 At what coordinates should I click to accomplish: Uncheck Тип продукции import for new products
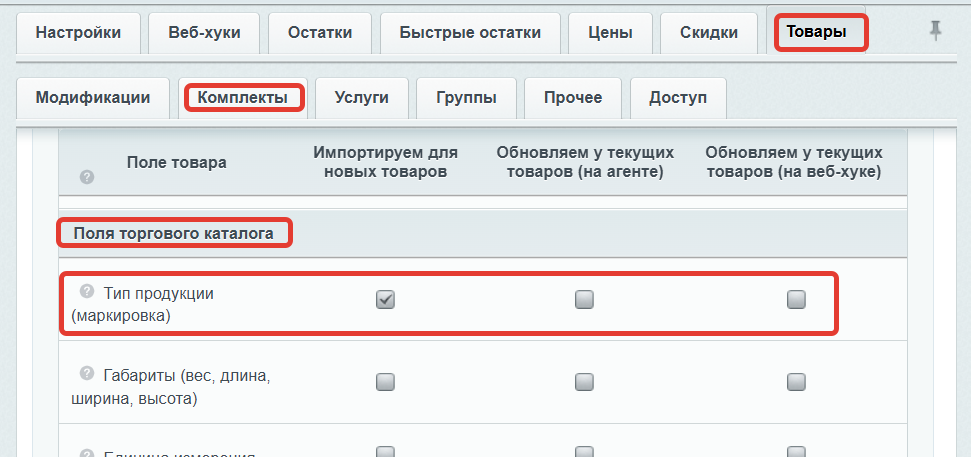pos(385,300)
